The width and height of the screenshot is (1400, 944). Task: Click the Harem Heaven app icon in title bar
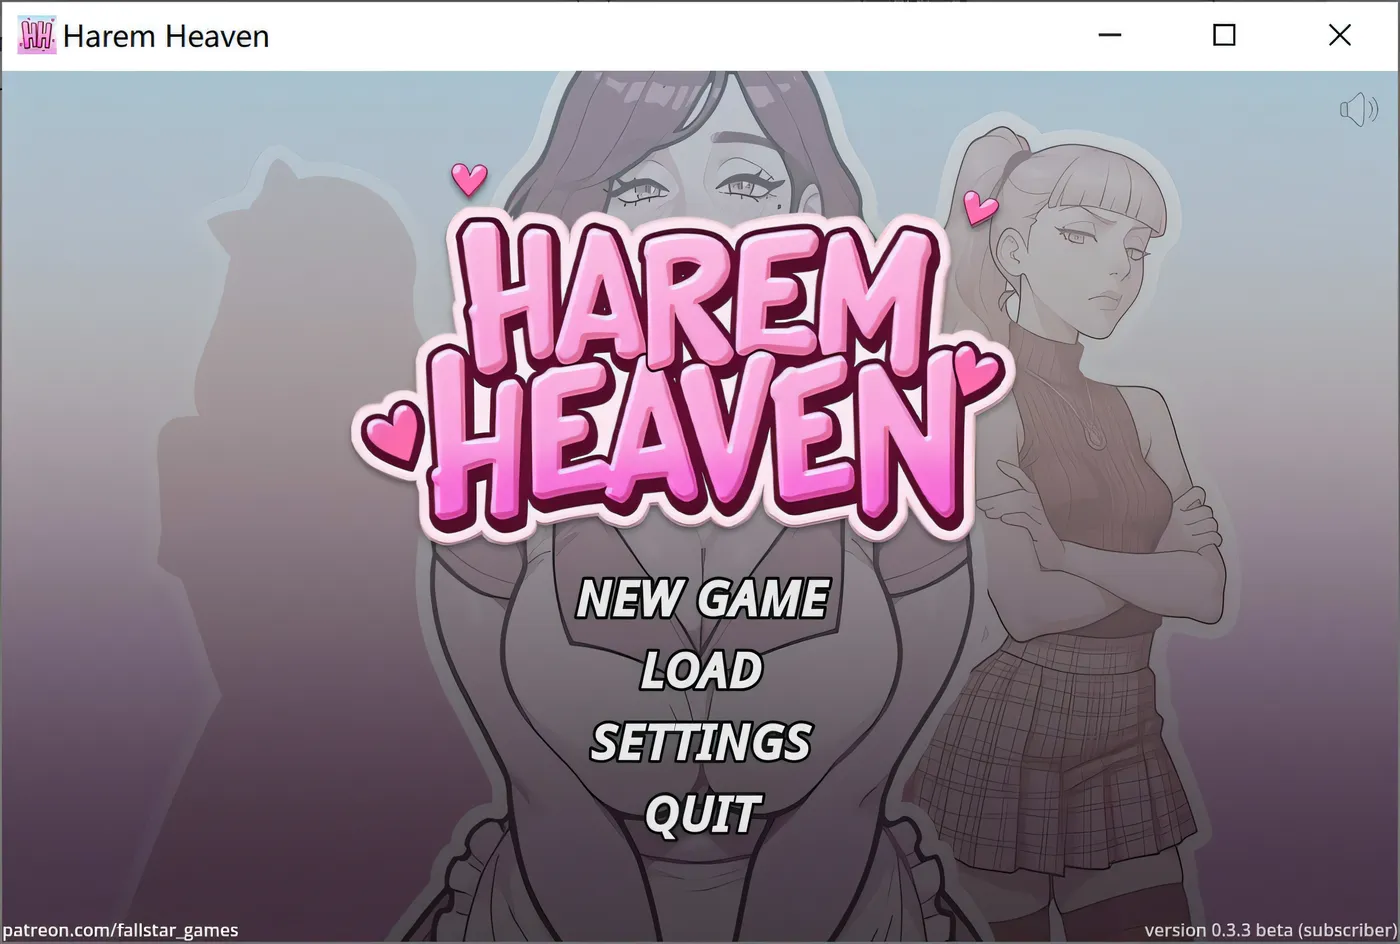tap(37, 36)
